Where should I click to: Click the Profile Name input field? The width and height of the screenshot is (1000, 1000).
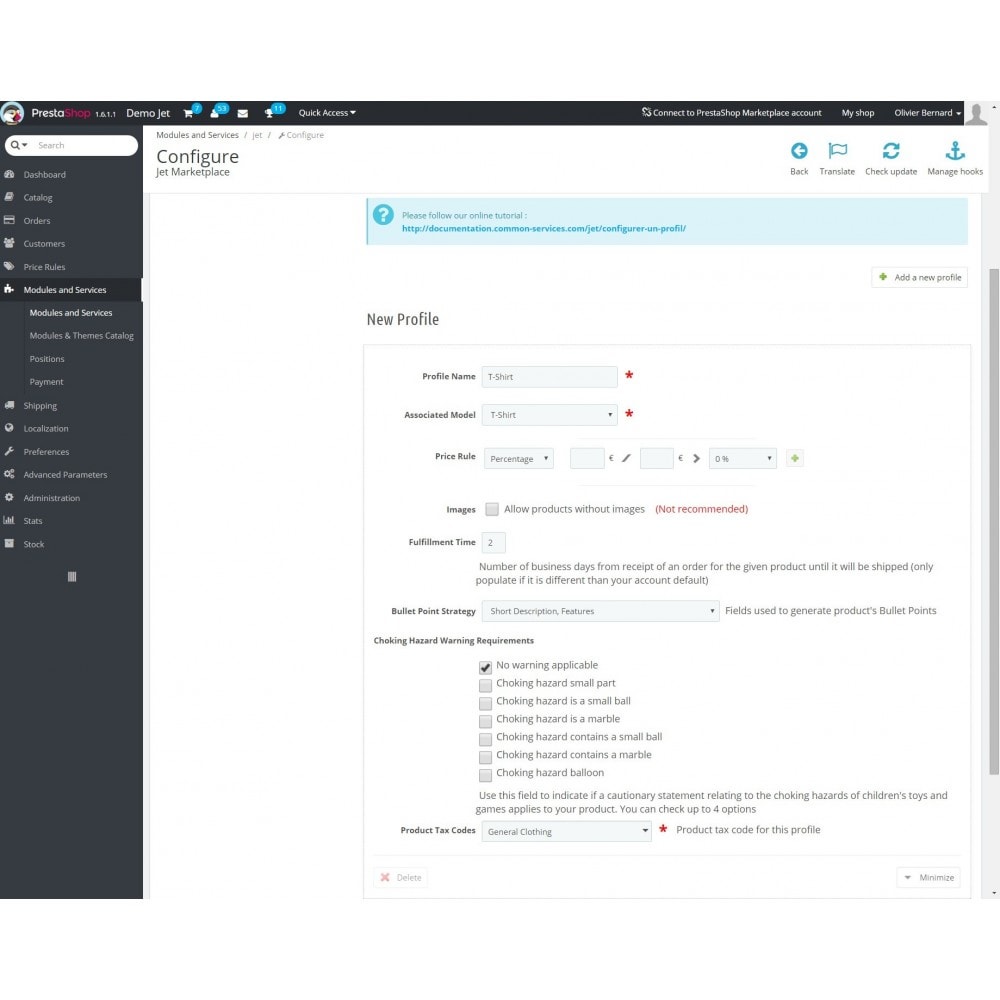pyautogui.click(x=550, y=377)
